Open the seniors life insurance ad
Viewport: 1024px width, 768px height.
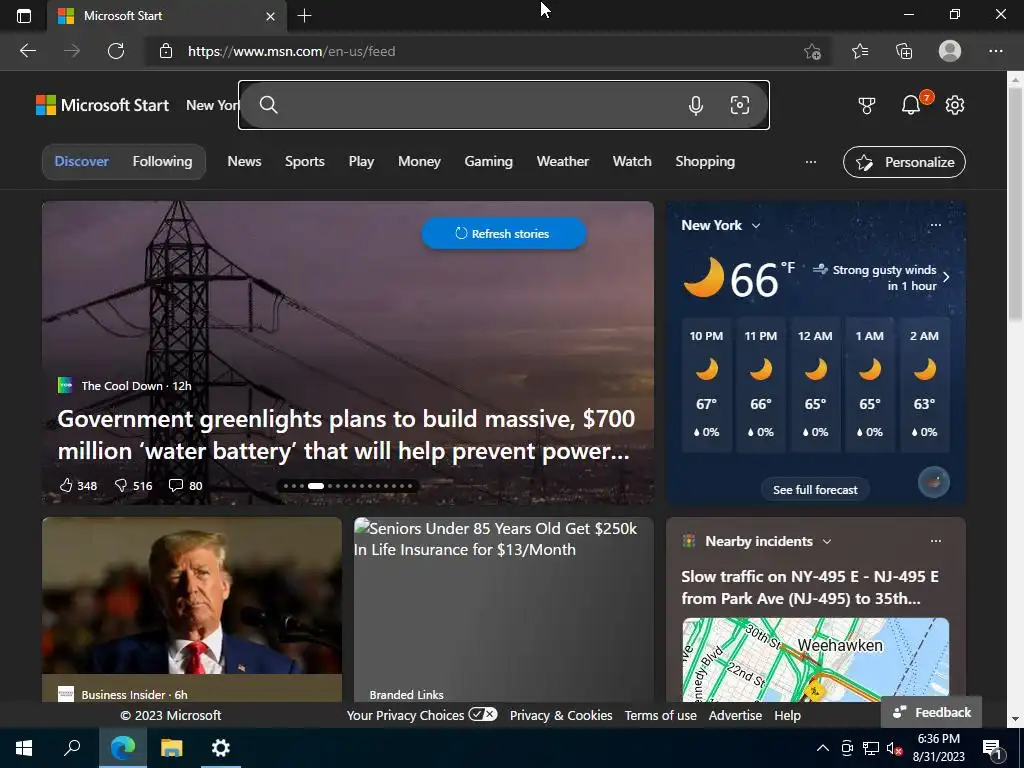pyautogui.click(x=504, y=609)
